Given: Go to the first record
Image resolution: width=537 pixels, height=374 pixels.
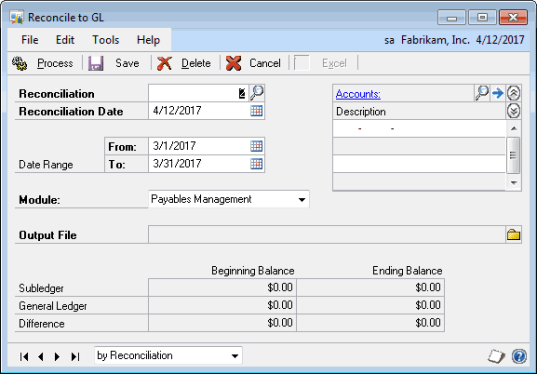Looking at the screenshot, I should point(24,357).
